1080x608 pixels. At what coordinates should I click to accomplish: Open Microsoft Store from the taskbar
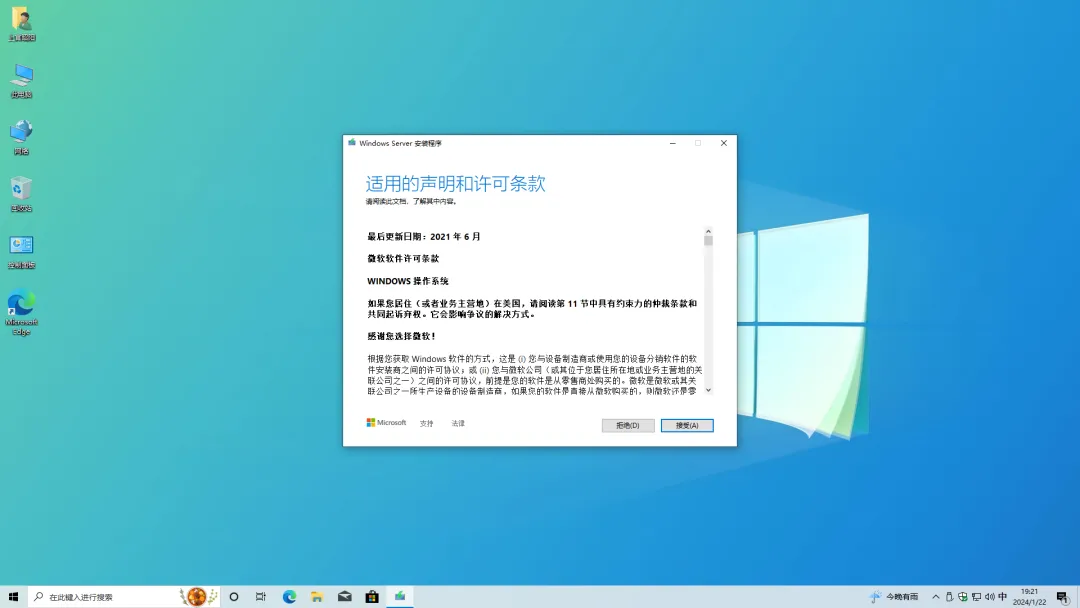[371, 596]
